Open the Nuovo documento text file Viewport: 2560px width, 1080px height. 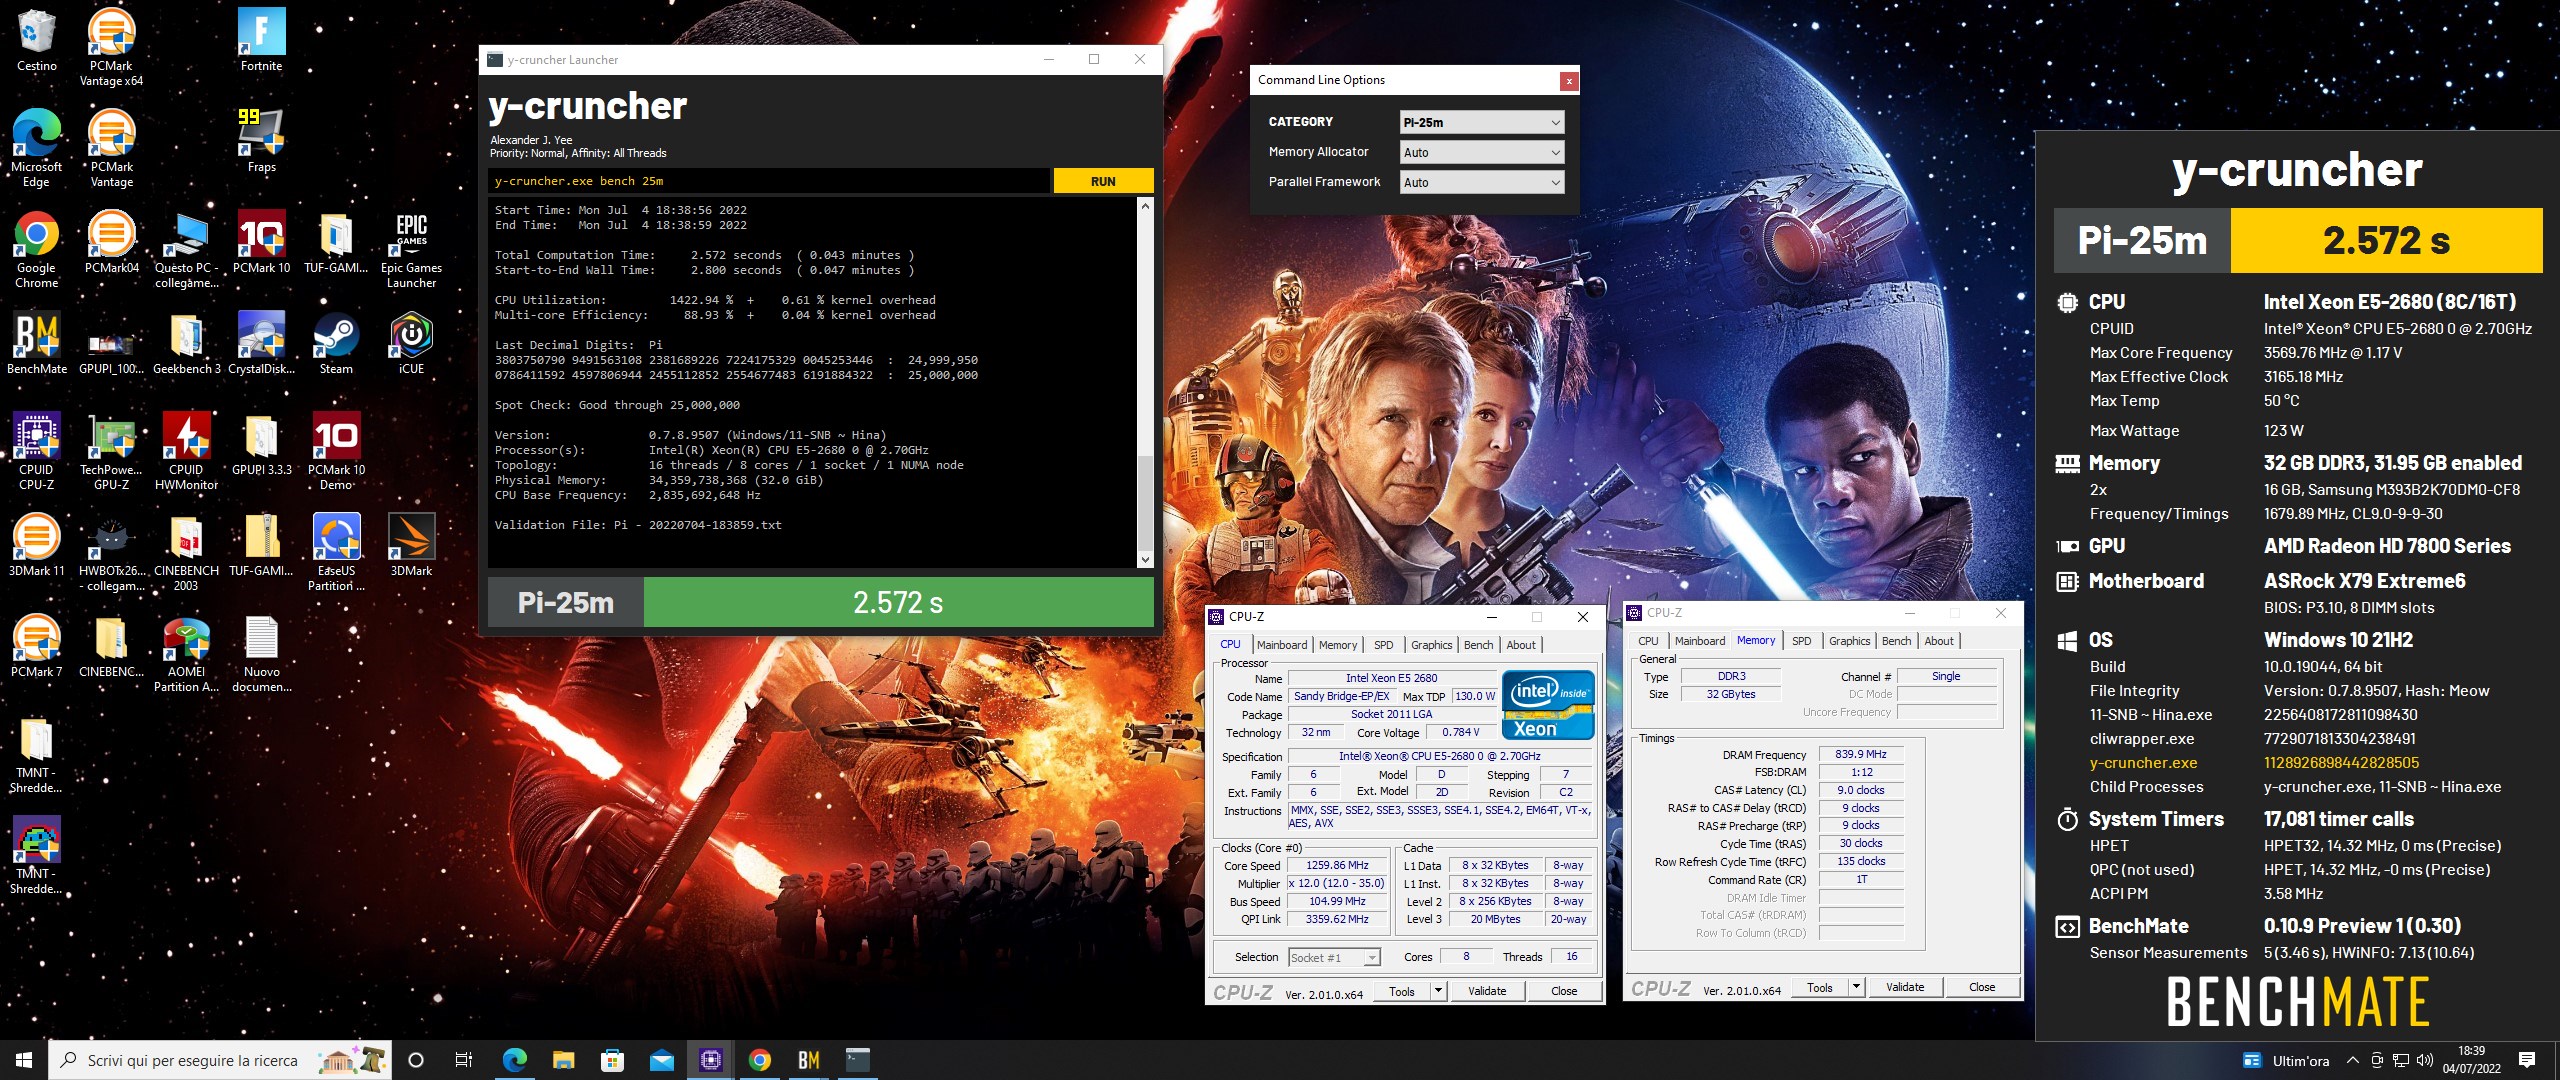click(x=261, y=653)
